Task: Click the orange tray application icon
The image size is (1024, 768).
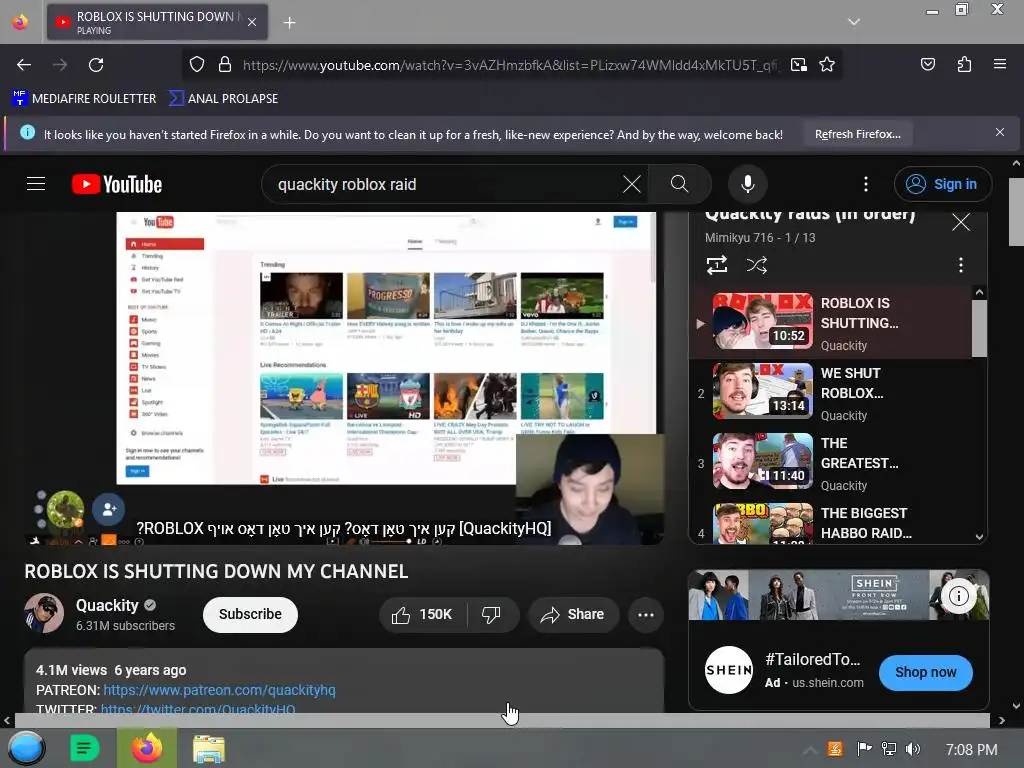Action: tap(835, 749)
